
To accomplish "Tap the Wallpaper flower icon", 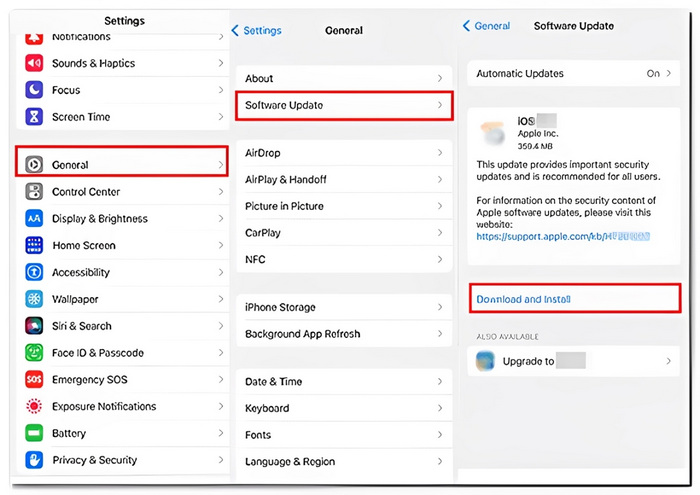I will pyautogui.click(x=34, y=299).
